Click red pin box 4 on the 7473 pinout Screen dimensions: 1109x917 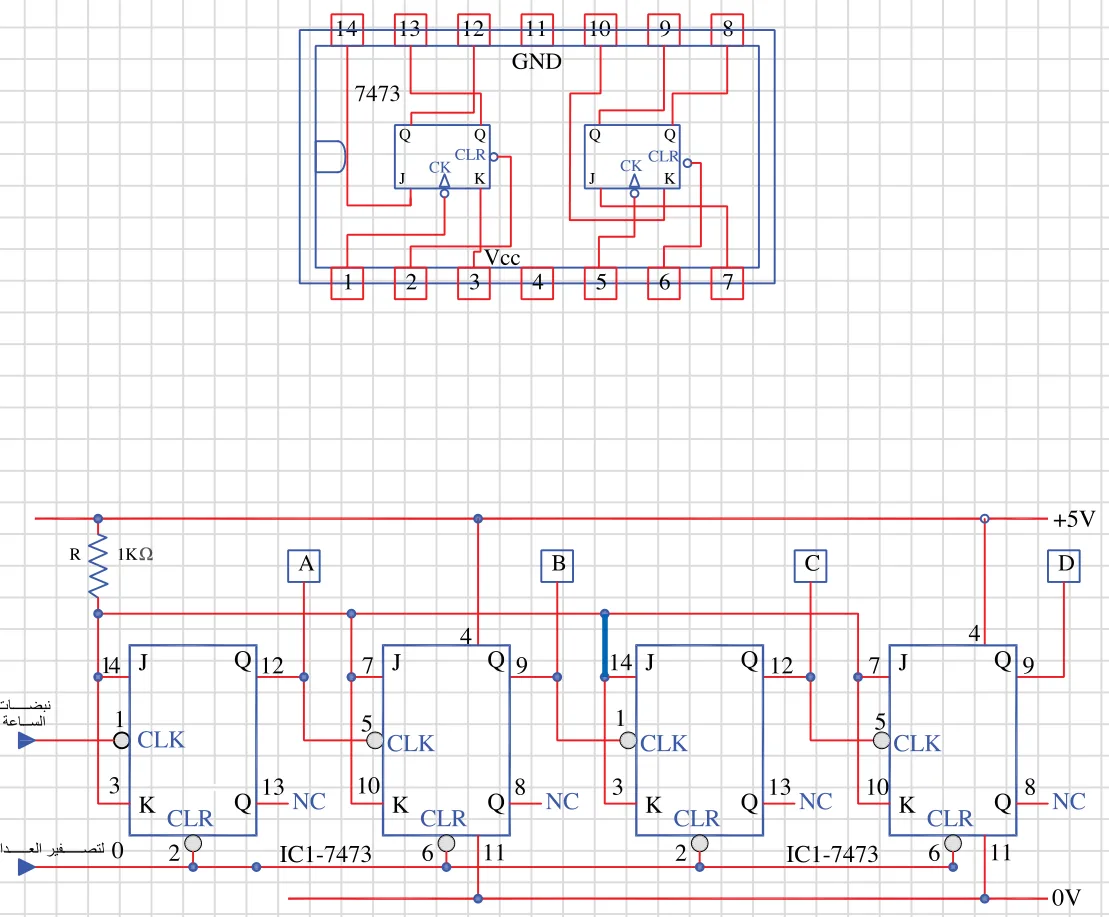537,283
